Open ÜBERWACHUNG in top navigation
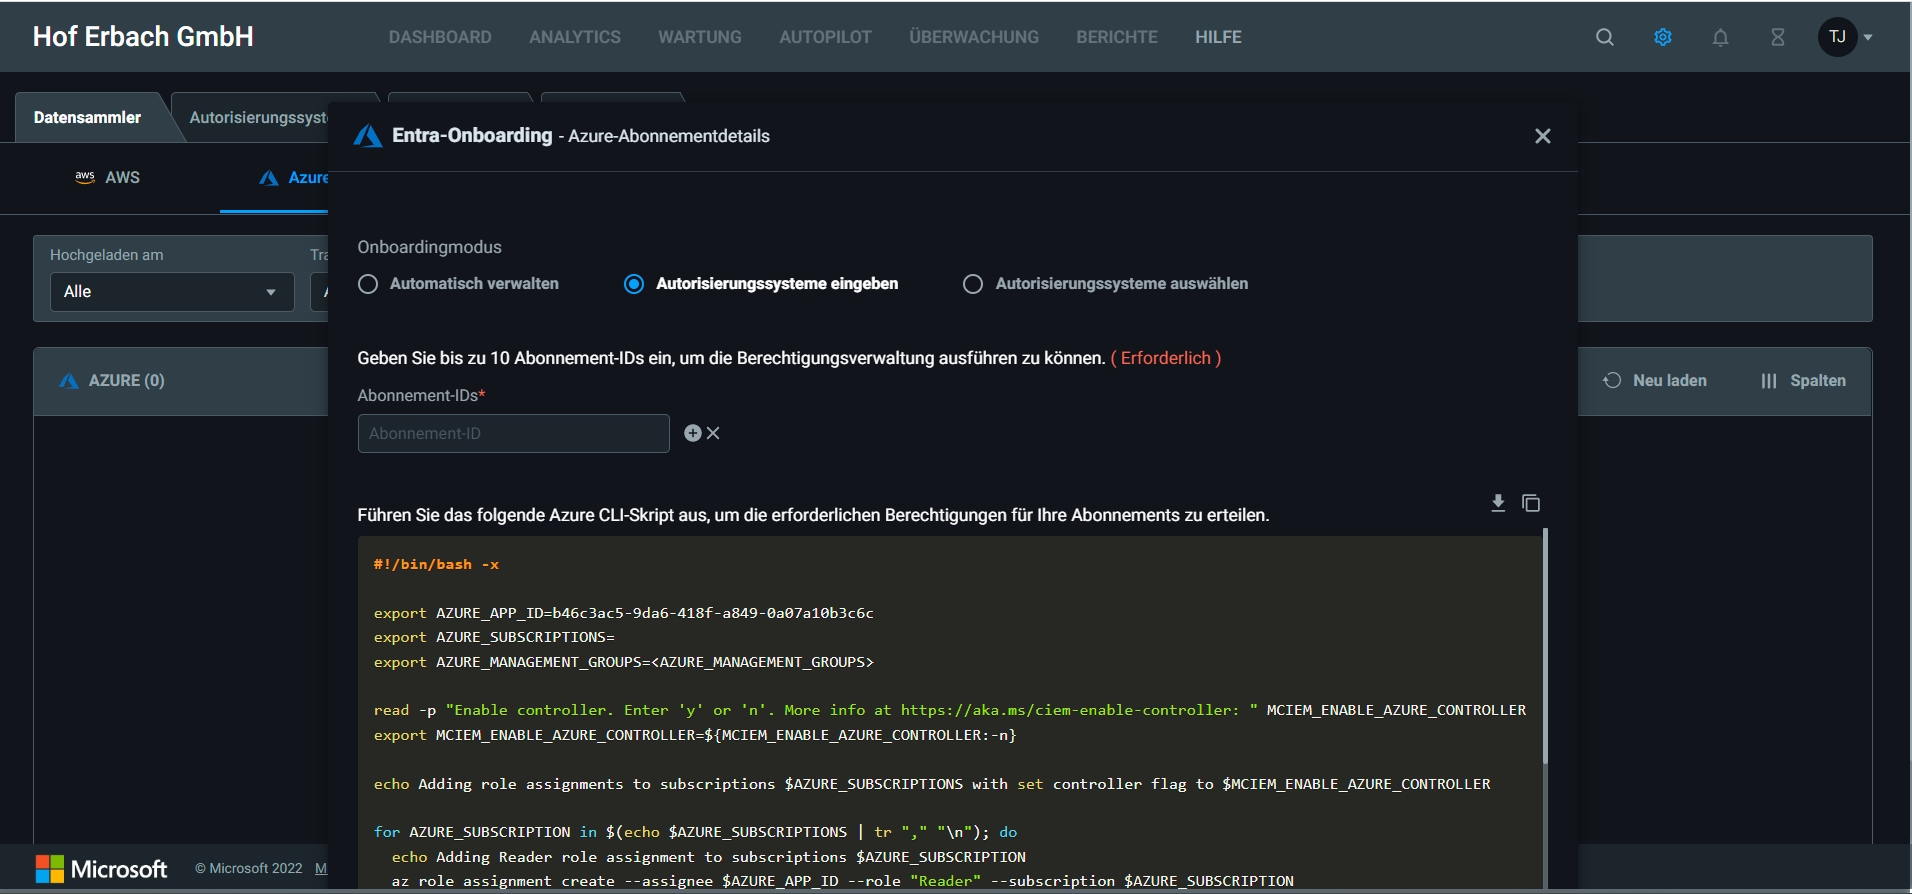This screenshot has height=894, width=1912. [x=974, y=37]
